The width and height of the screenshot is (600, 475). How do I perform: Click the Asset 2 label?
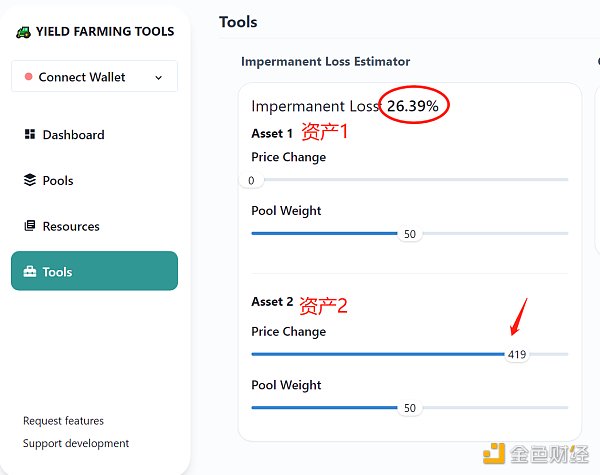point(272,302)
